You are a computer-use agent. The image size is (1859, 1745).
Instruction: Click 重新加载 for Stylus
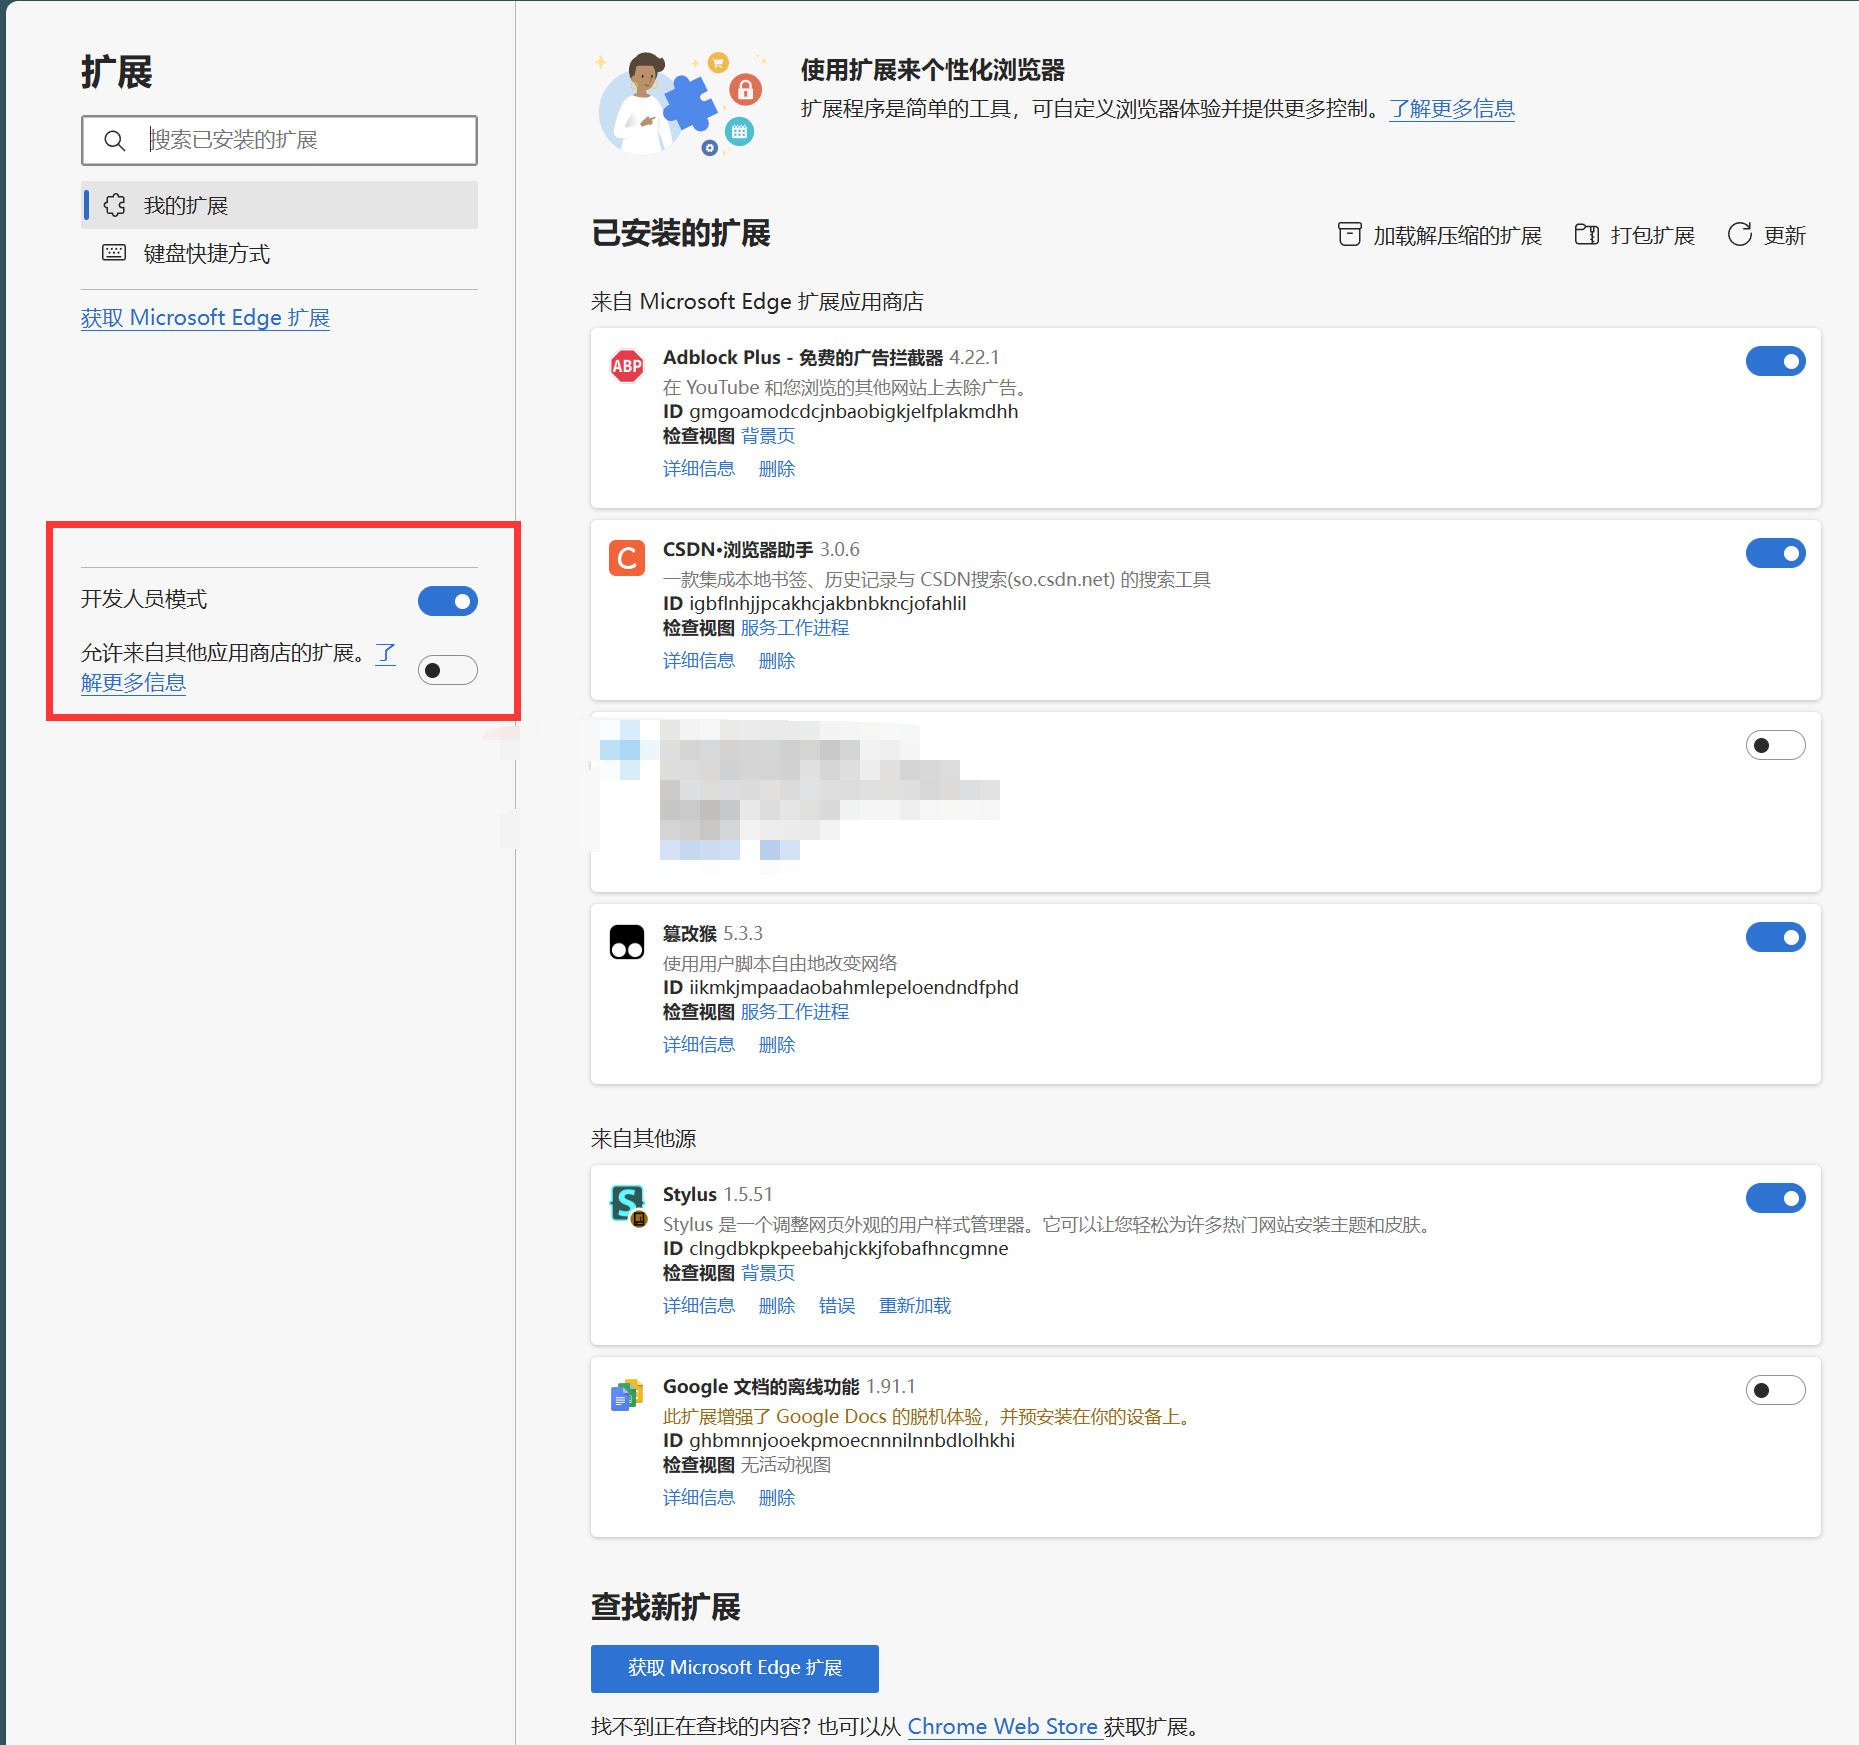pyautogui.click(x=915, y=1306)
